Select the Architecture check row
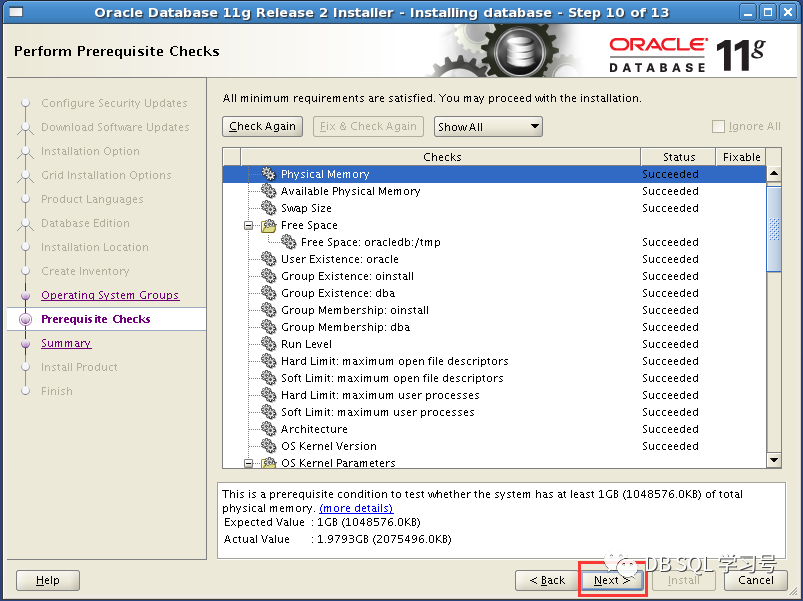This screenshot has width=803, height=601. pos(495,429)
